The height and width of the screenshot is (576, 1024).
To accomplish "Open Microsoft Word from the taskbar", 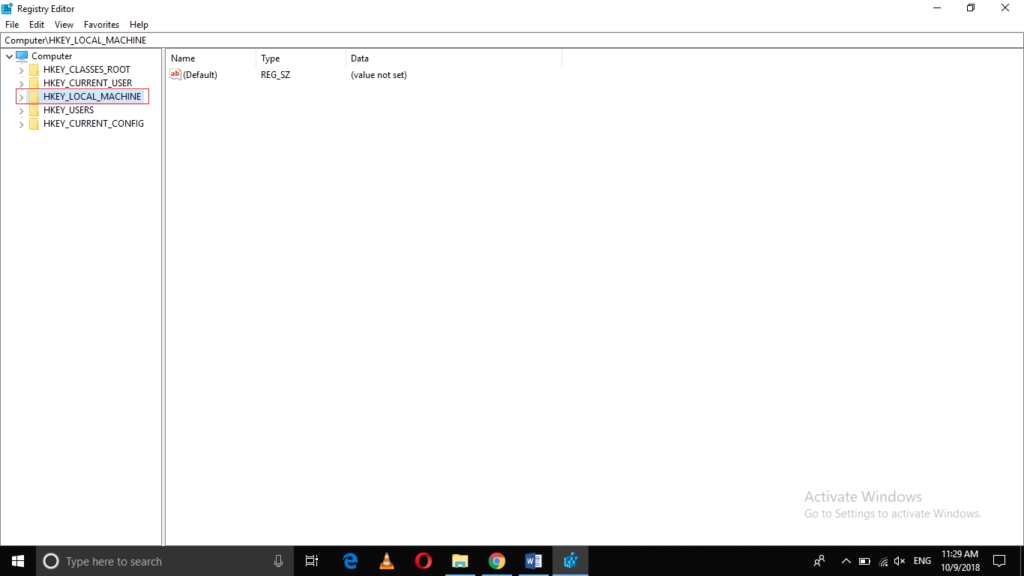I will point(533,560).
